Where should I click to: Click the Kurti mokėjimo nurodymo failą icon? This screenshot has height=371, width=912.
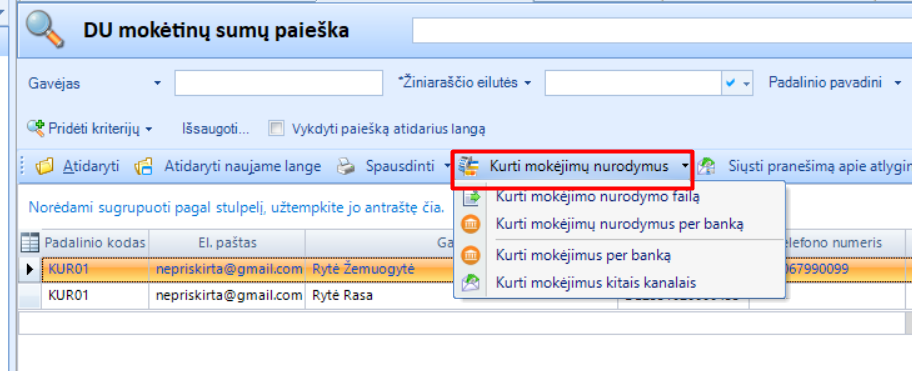point(471,198)
